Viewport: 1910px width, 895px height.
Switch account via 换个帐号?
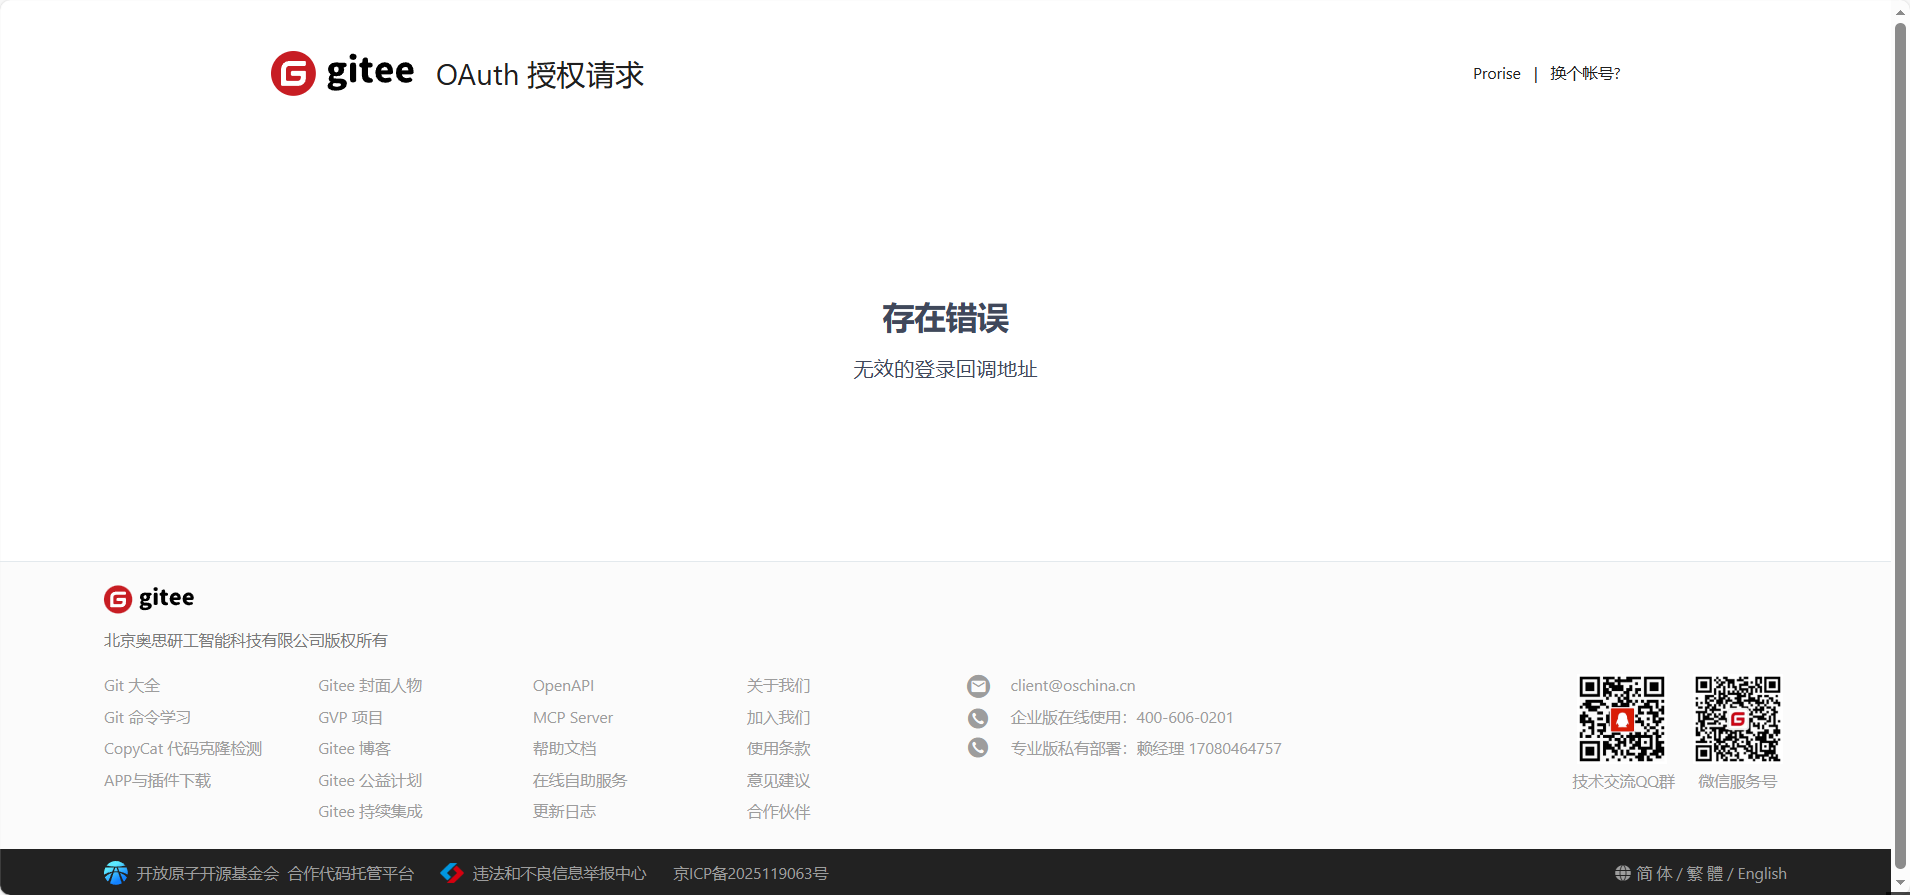(1585, 74)
